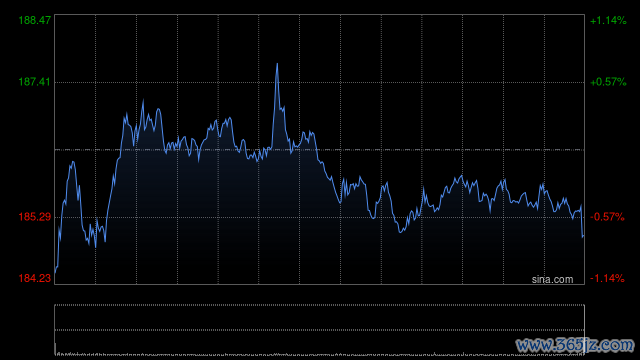Select the 187.41 price label
Screen dimensions: 640x360
coord(35,82)
